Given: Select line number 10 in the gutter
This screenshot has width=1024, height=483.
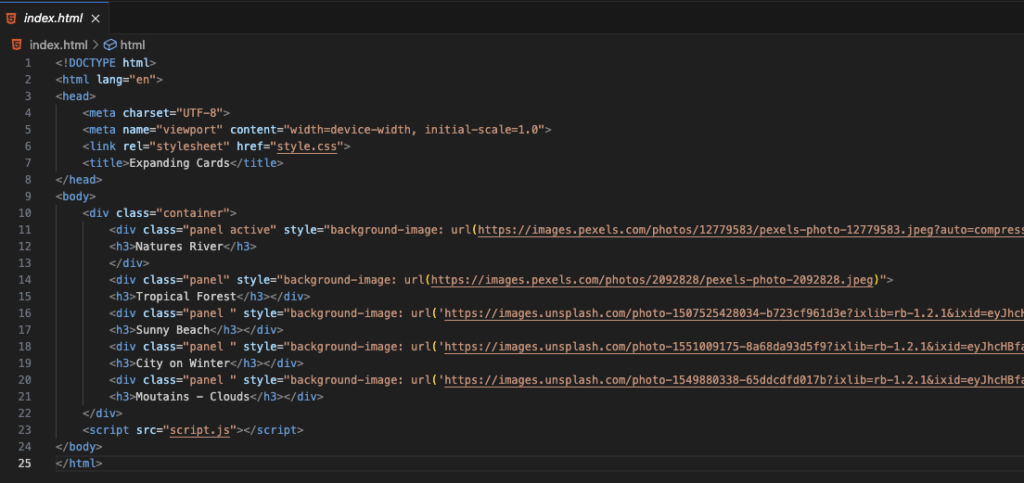Looking at the screenshot, I should (25, 213).
